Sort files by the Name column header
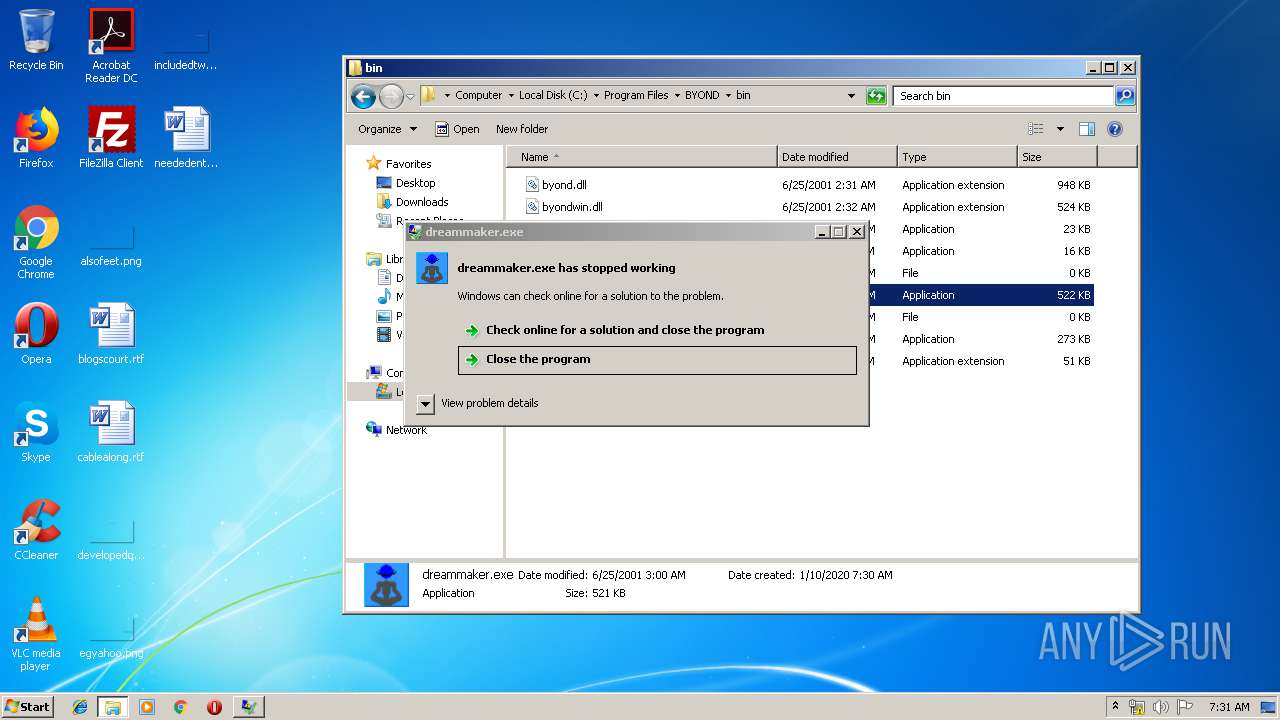1280x720 pixels. (641, 157)
